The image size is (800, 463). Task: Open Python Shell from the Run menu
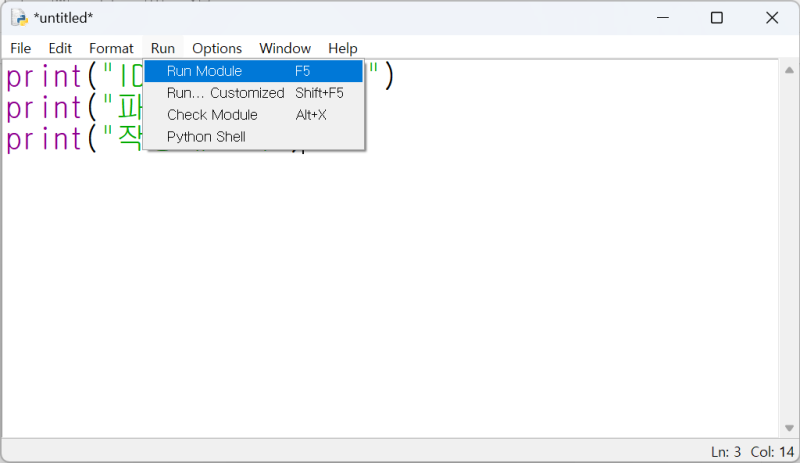click(254, 137)
